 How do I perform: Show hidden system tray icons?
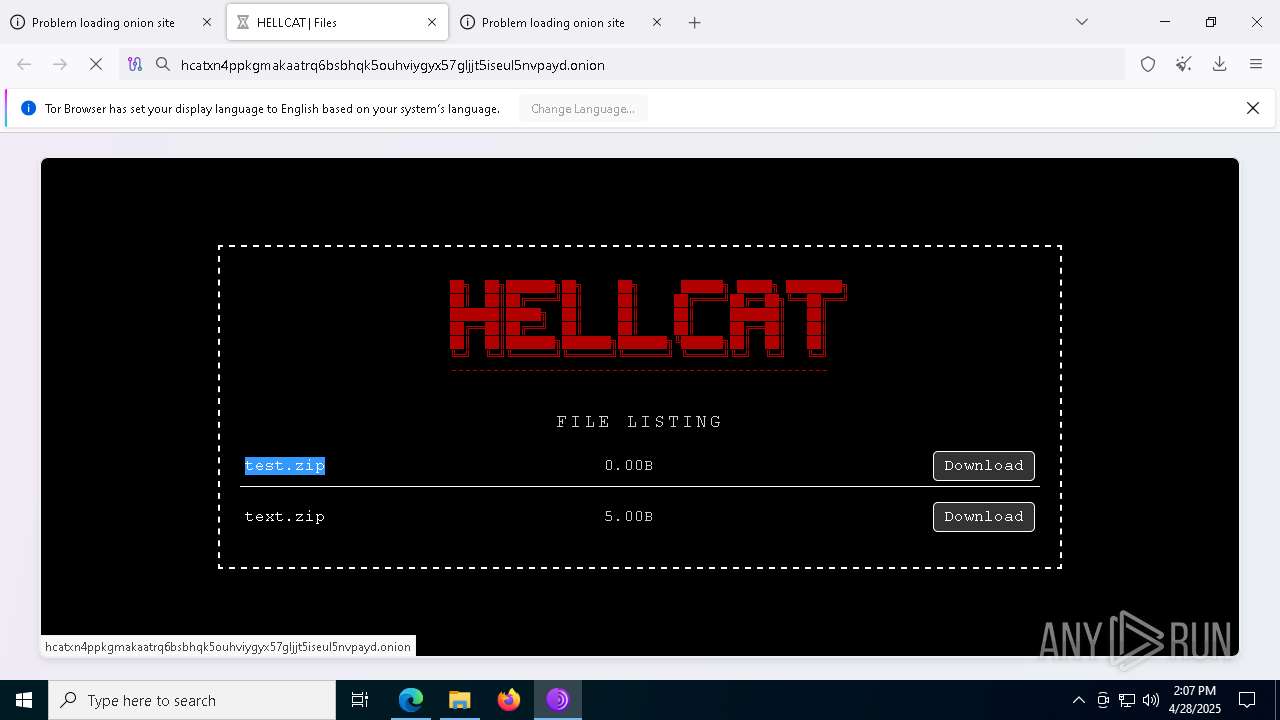click(x=1078, y=700)
